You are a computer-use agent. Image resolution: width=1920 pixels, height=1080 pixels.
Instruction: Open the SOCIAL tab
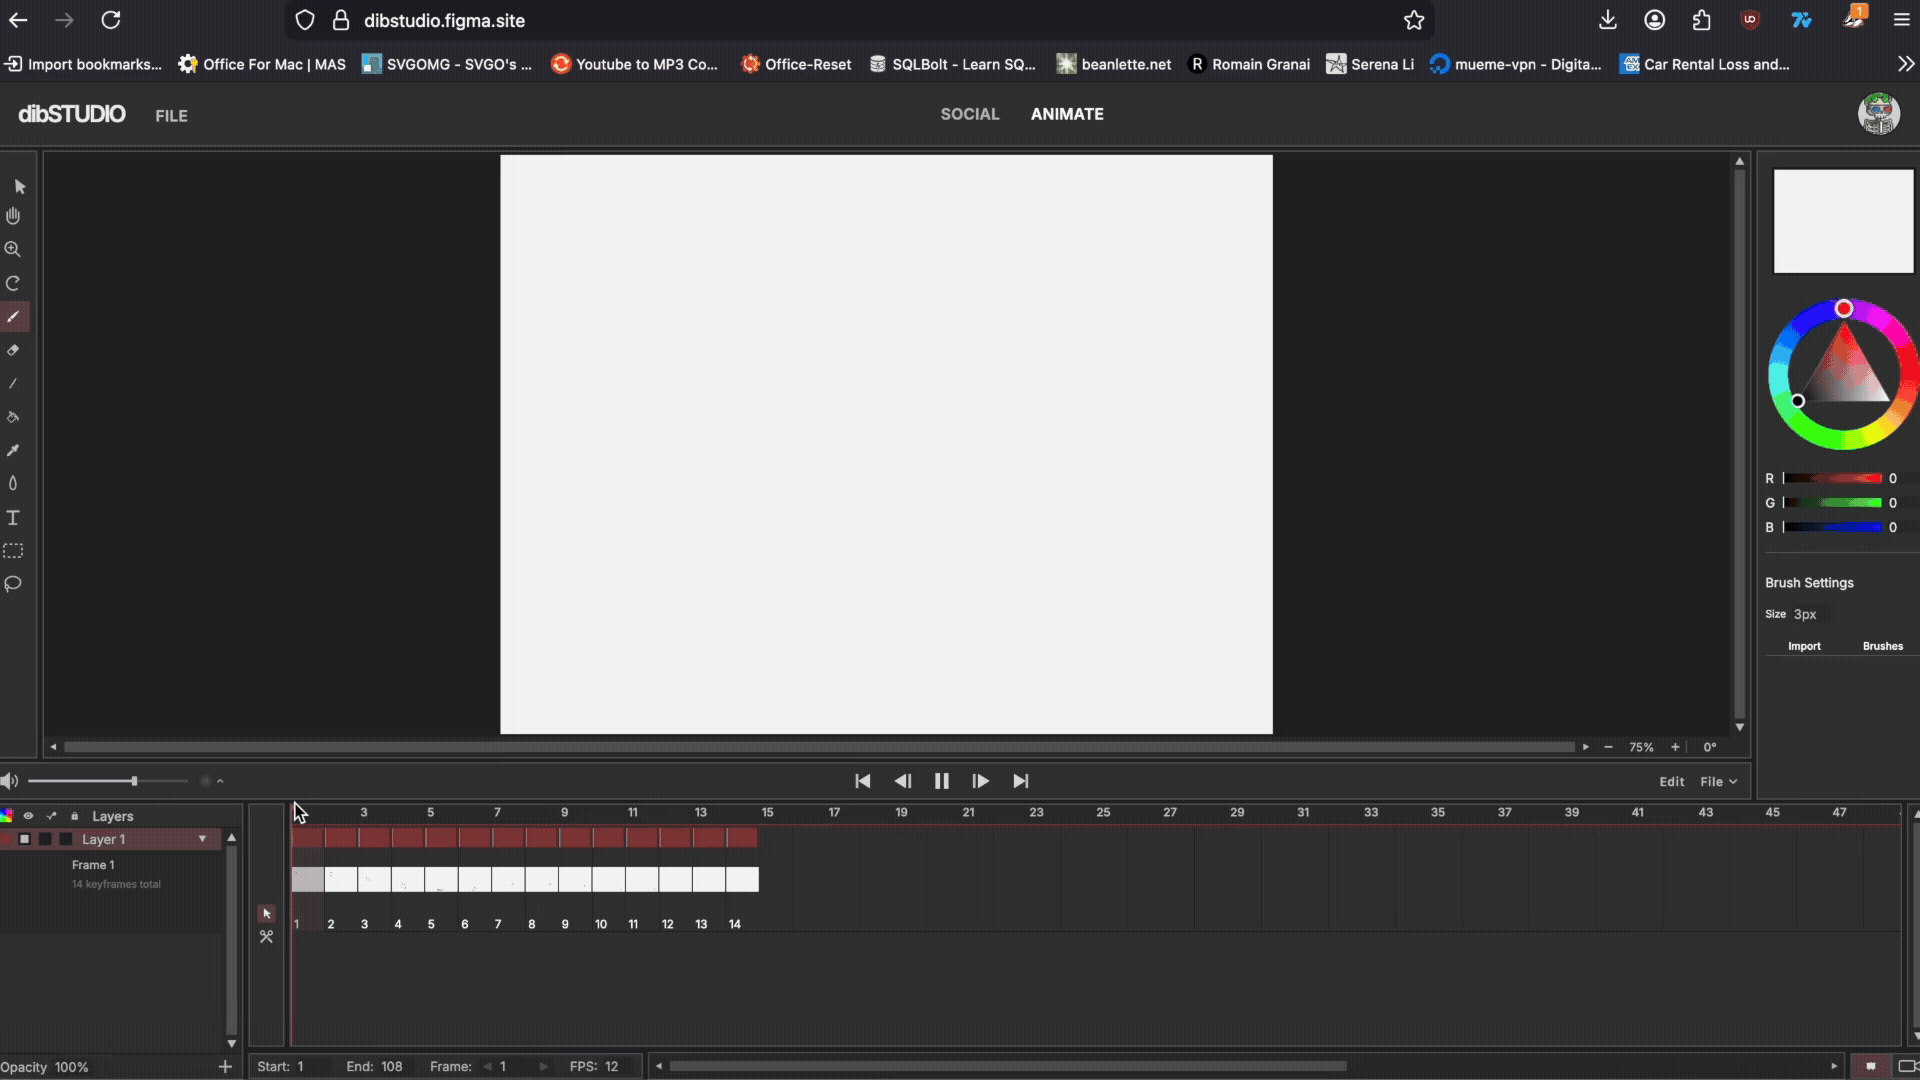969,114
